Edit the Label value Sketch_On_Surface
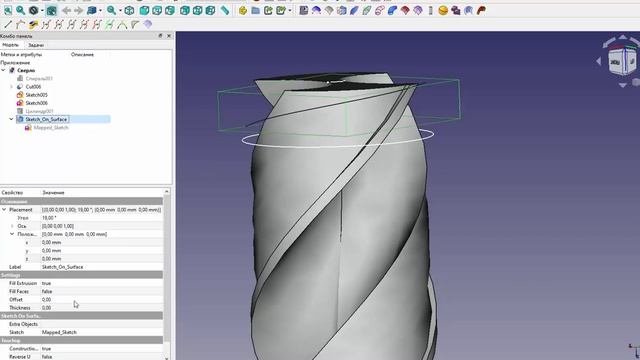 pos(102,267)
